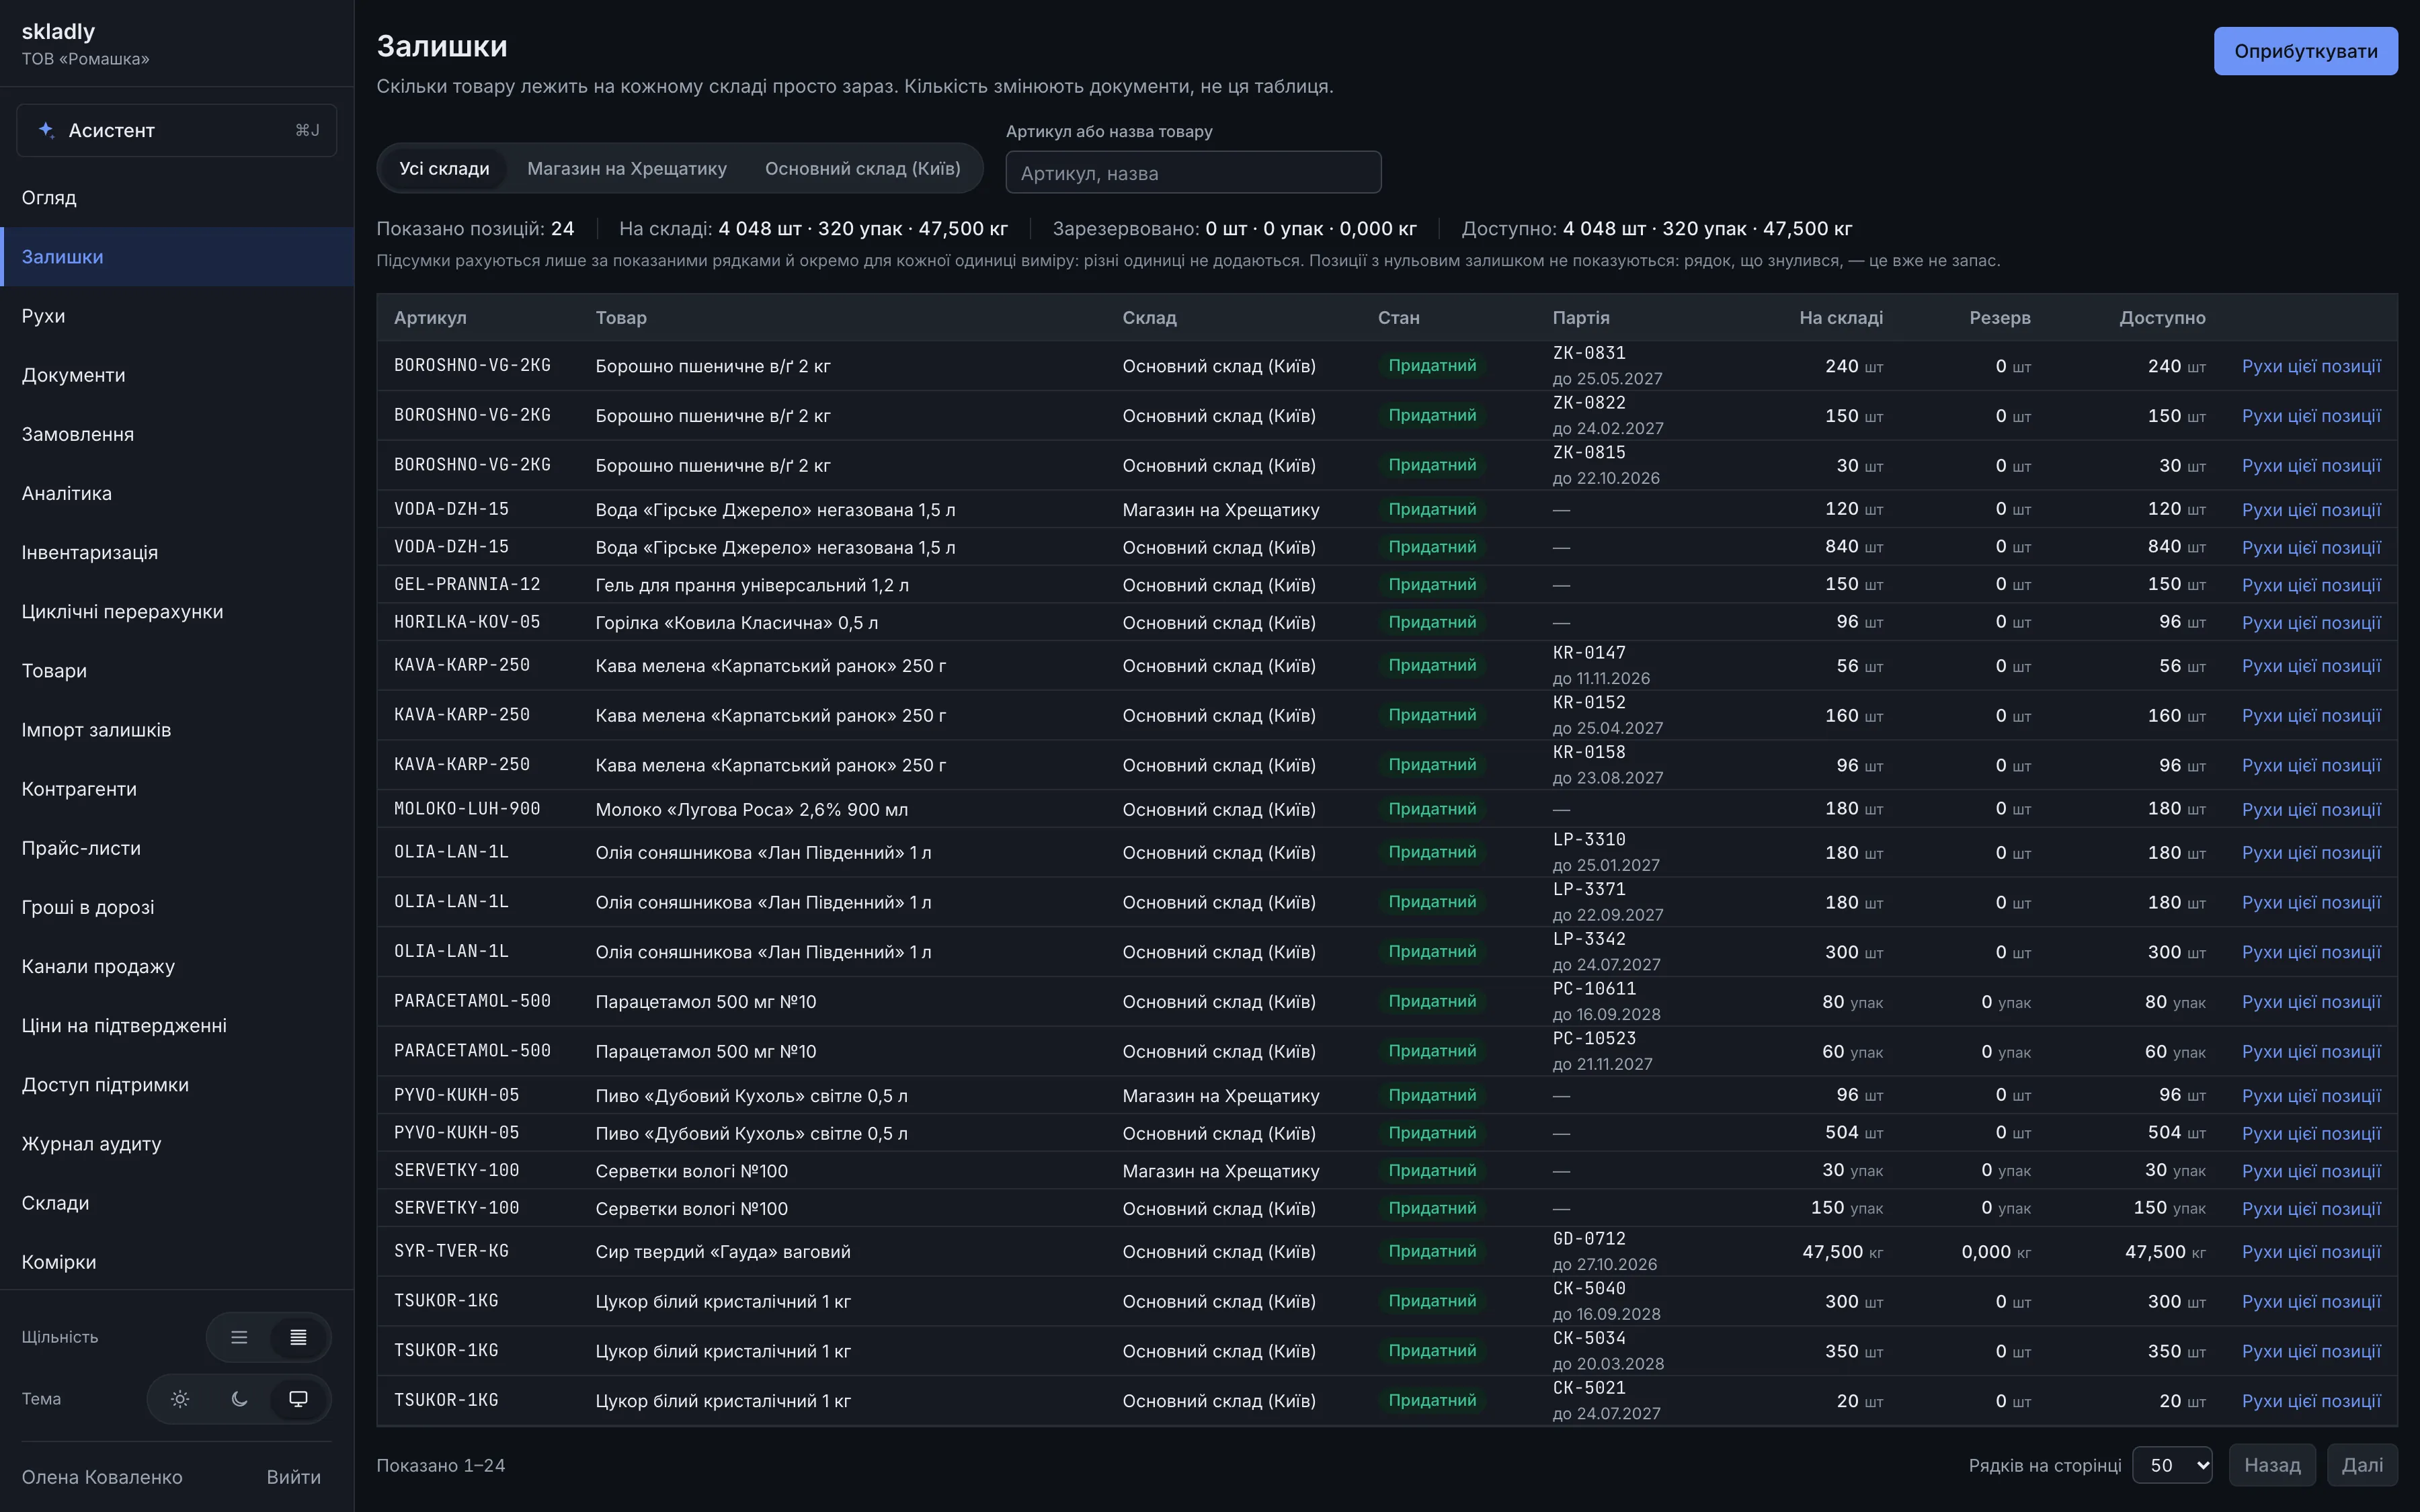Click the Артикул, назва search field
The width and height of the screenshot is (2420, 1512).
tap(1193, 172)
